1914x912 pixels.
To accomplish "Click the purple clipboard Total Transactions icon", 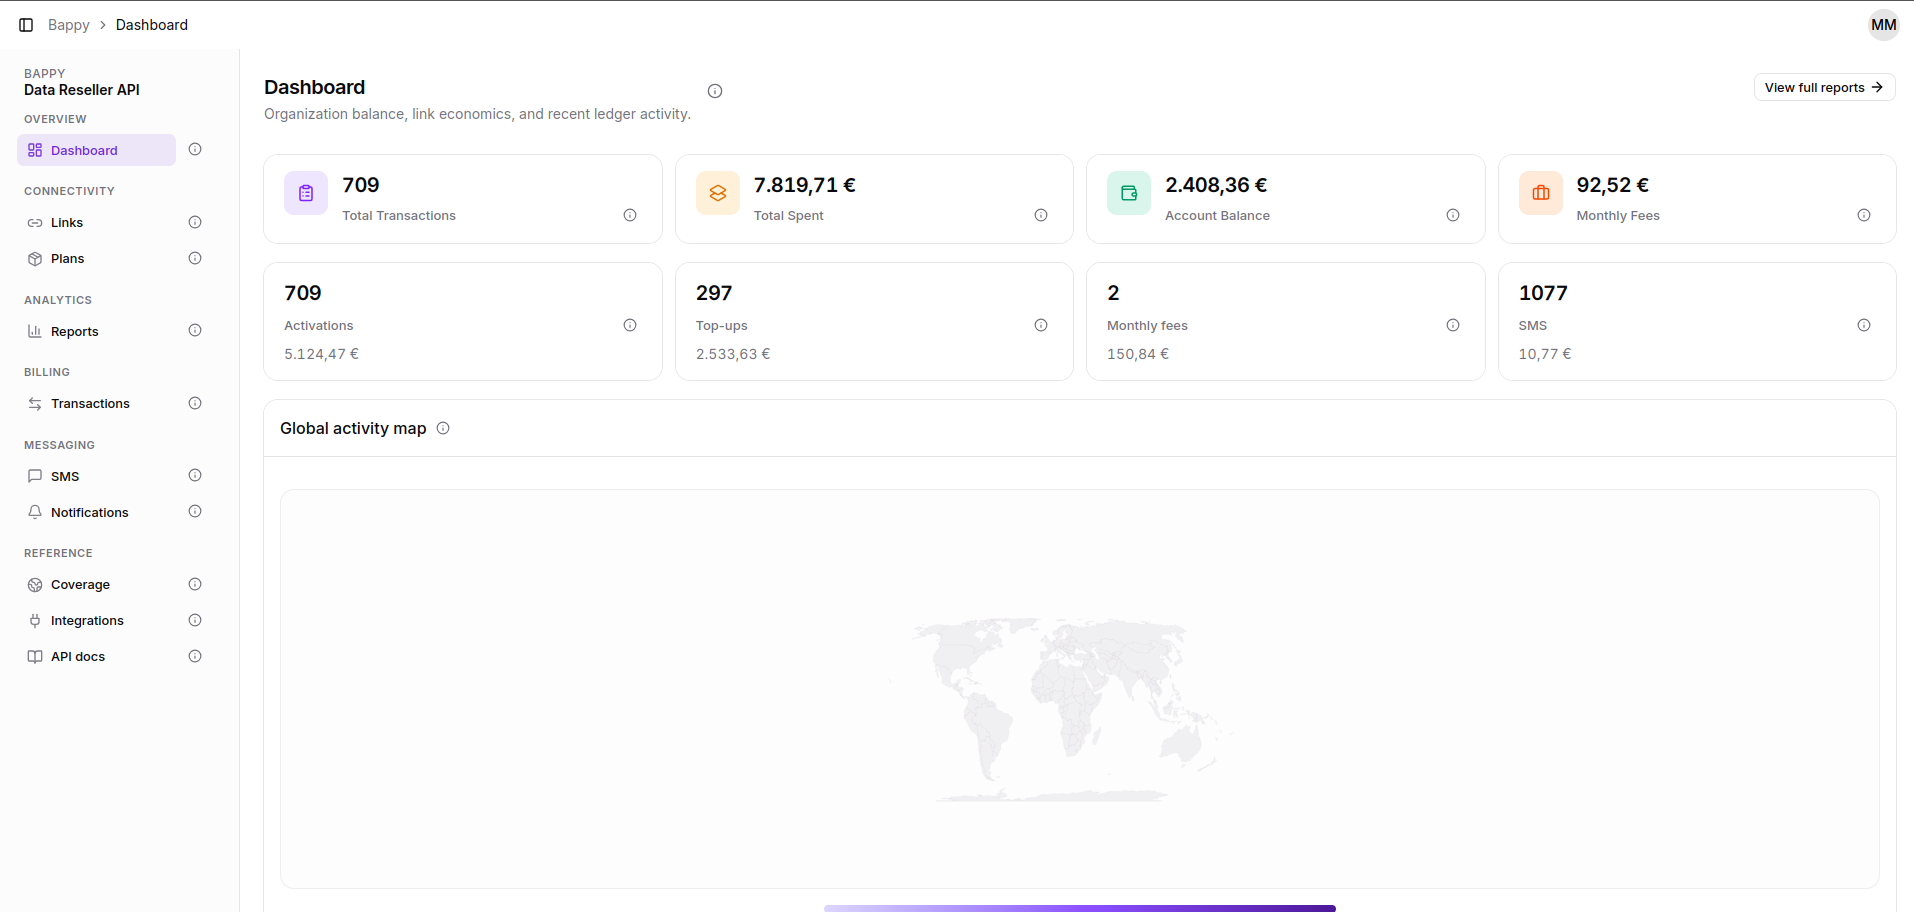I will tap(306, 193).
